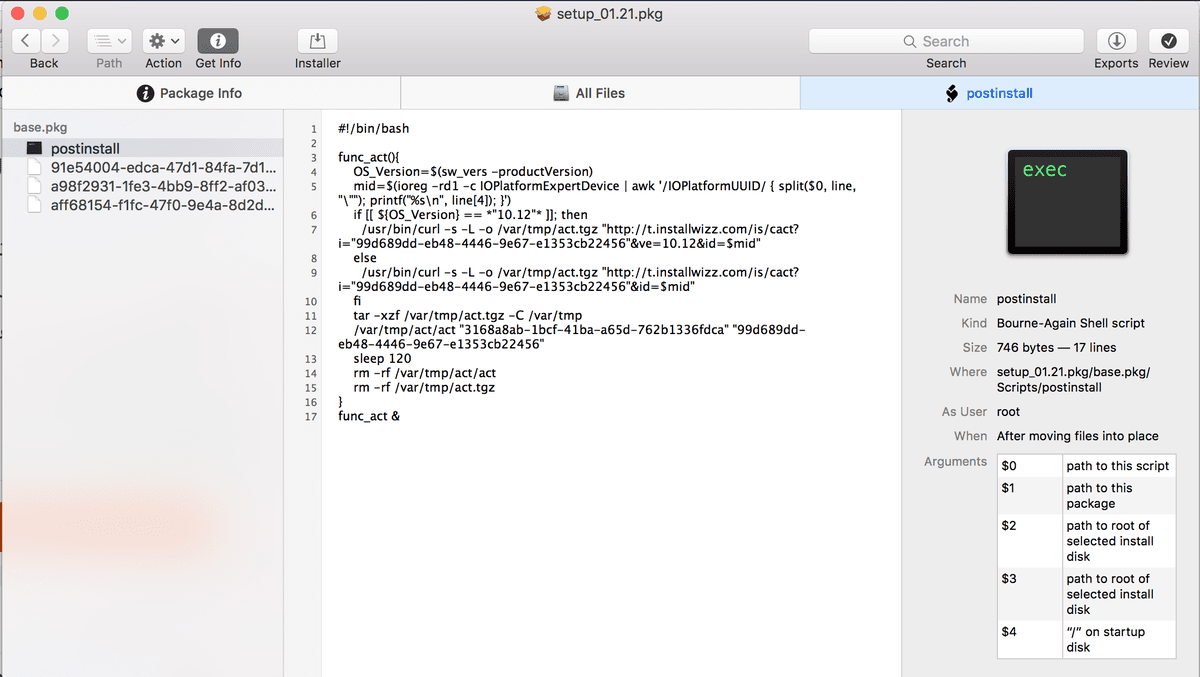
Task: Click the $0 argument row
Action: (x=1086, y=466)
